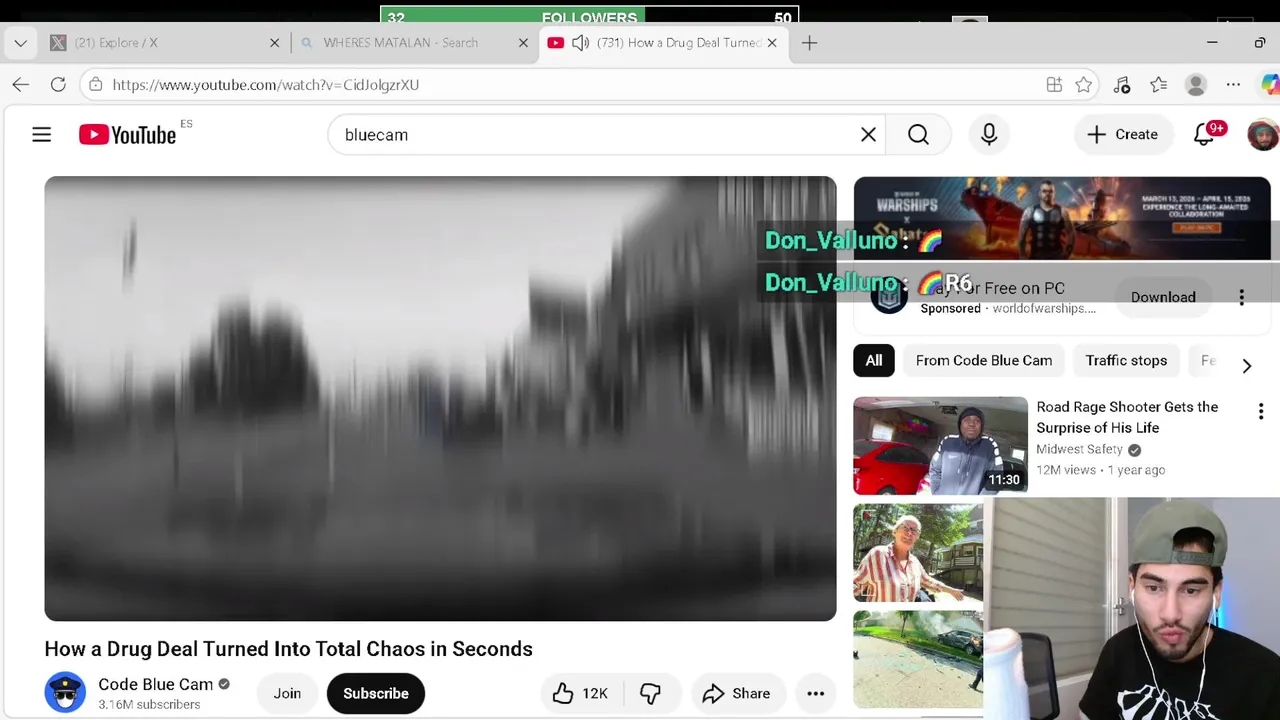Open the YouTube guide hamburger menu
This screenshot has width=1280, height=720.
pos(41,134)
